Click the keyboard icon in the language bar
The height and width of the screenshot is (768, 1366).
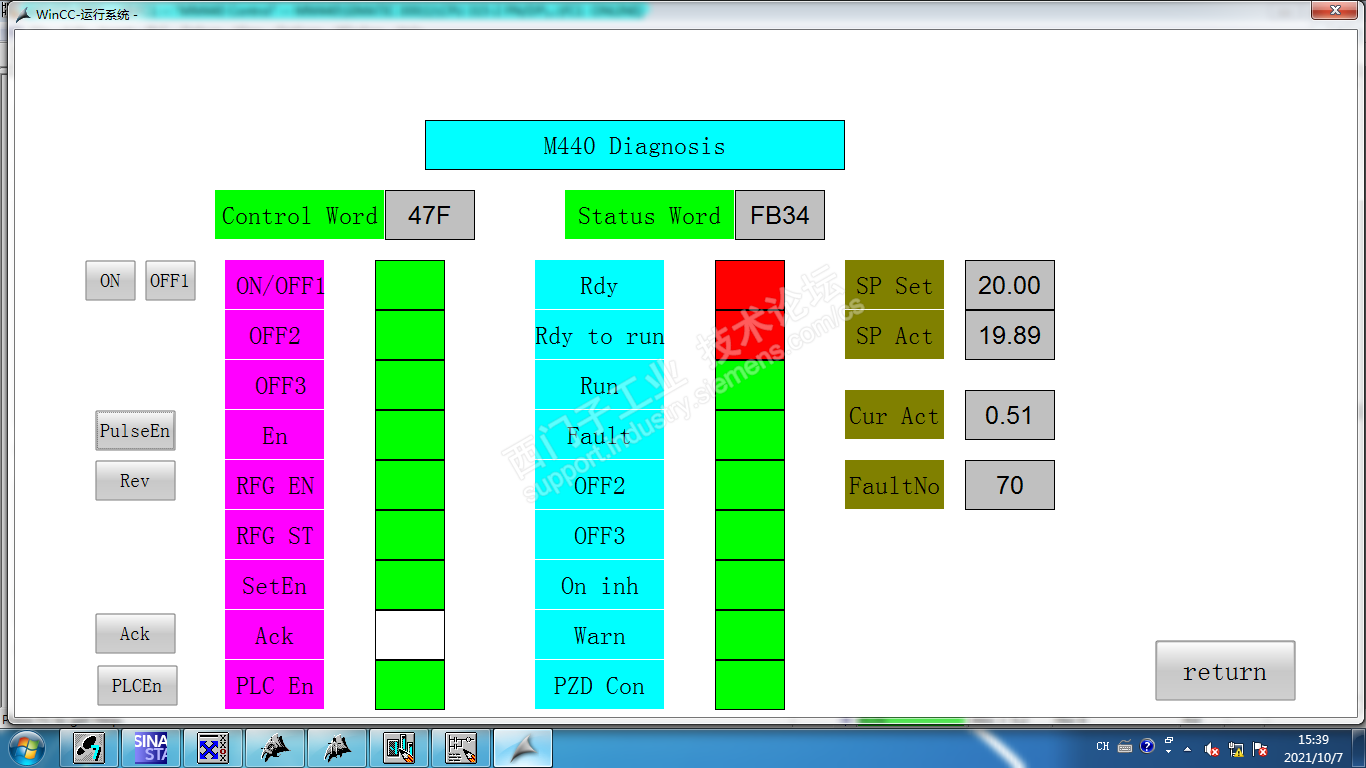[1125, 746]
